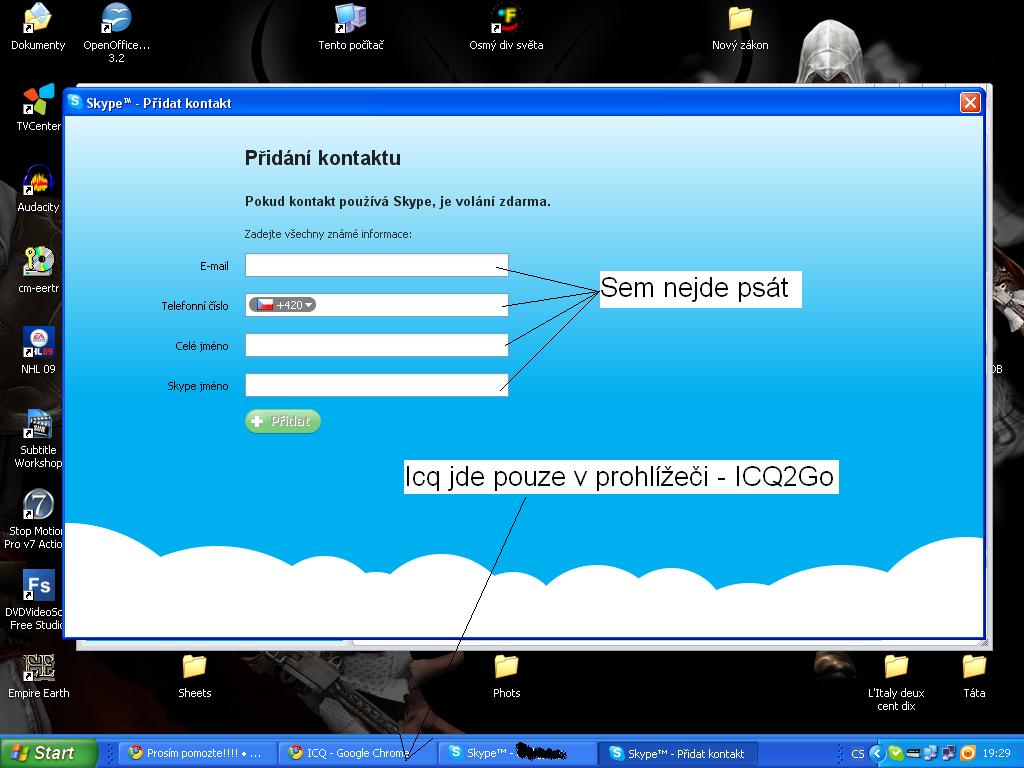Switch to Prosím pomozte Chrome taskbar item
Image resolution: width=1024 pixels, height=768 pixels.
click(x=196, y=753)
